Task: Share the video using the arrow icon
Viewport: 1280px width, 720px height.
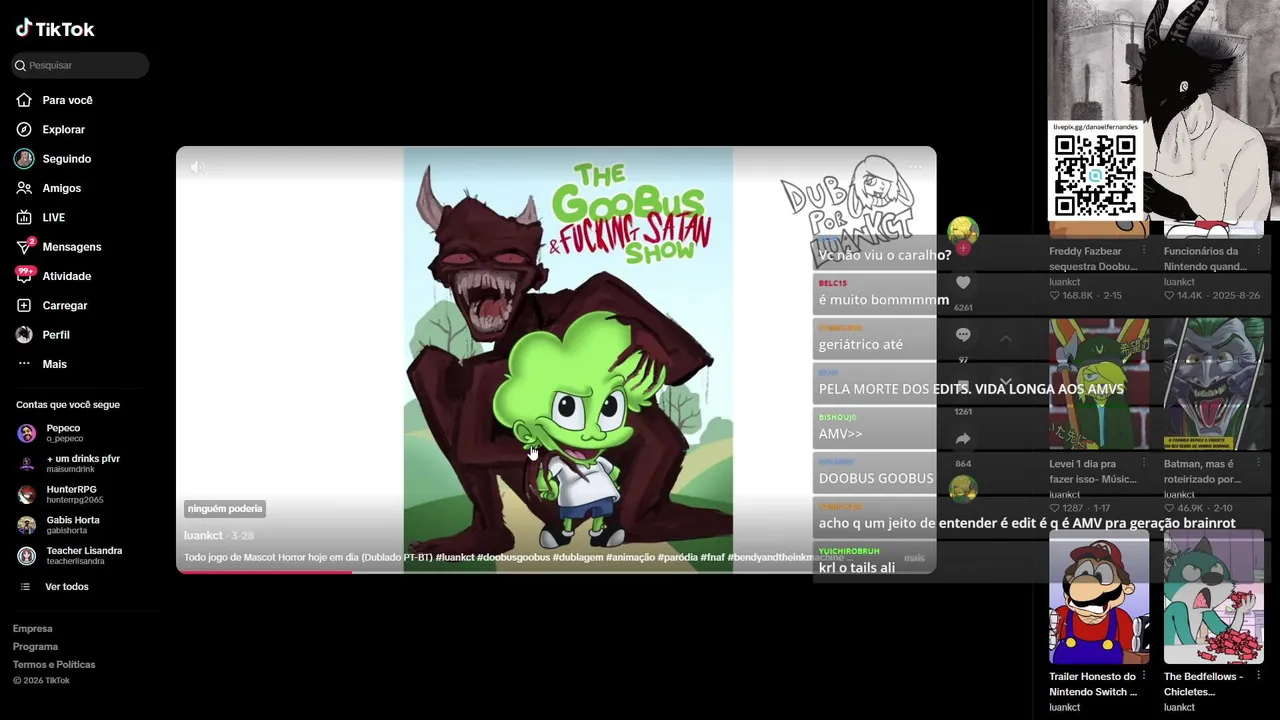Action: 963,439
